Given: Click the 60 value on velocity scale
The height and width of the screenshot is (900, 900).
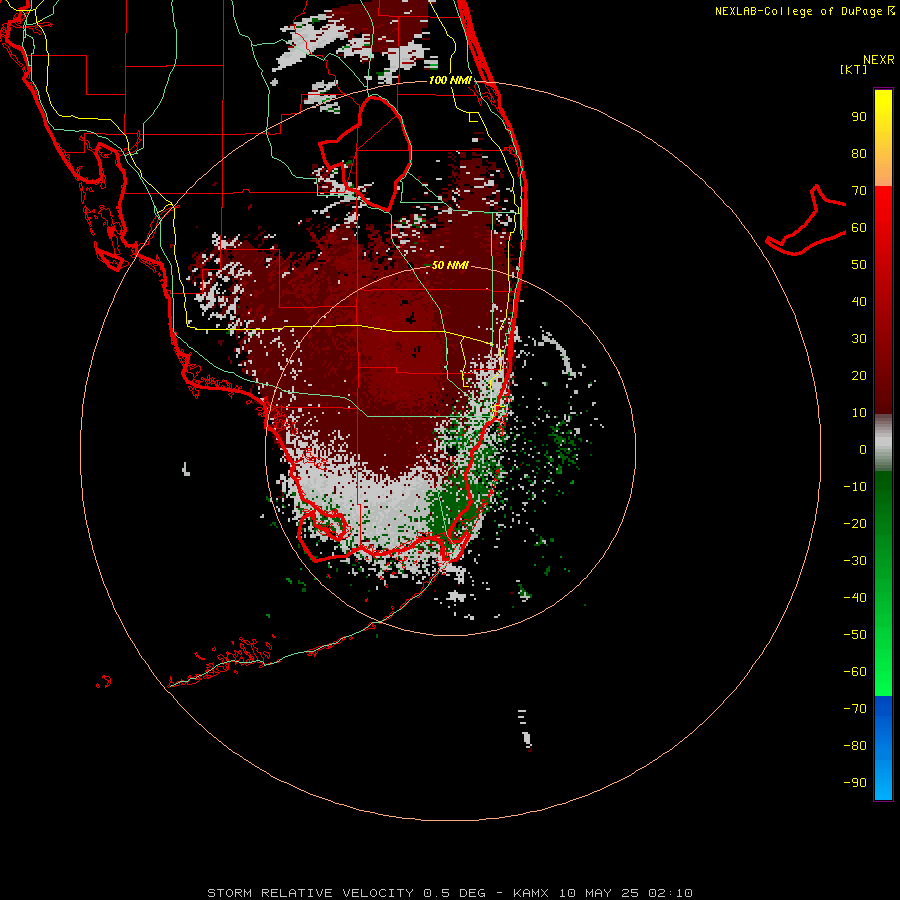Looking at the screenshot, I should [859, 228].
